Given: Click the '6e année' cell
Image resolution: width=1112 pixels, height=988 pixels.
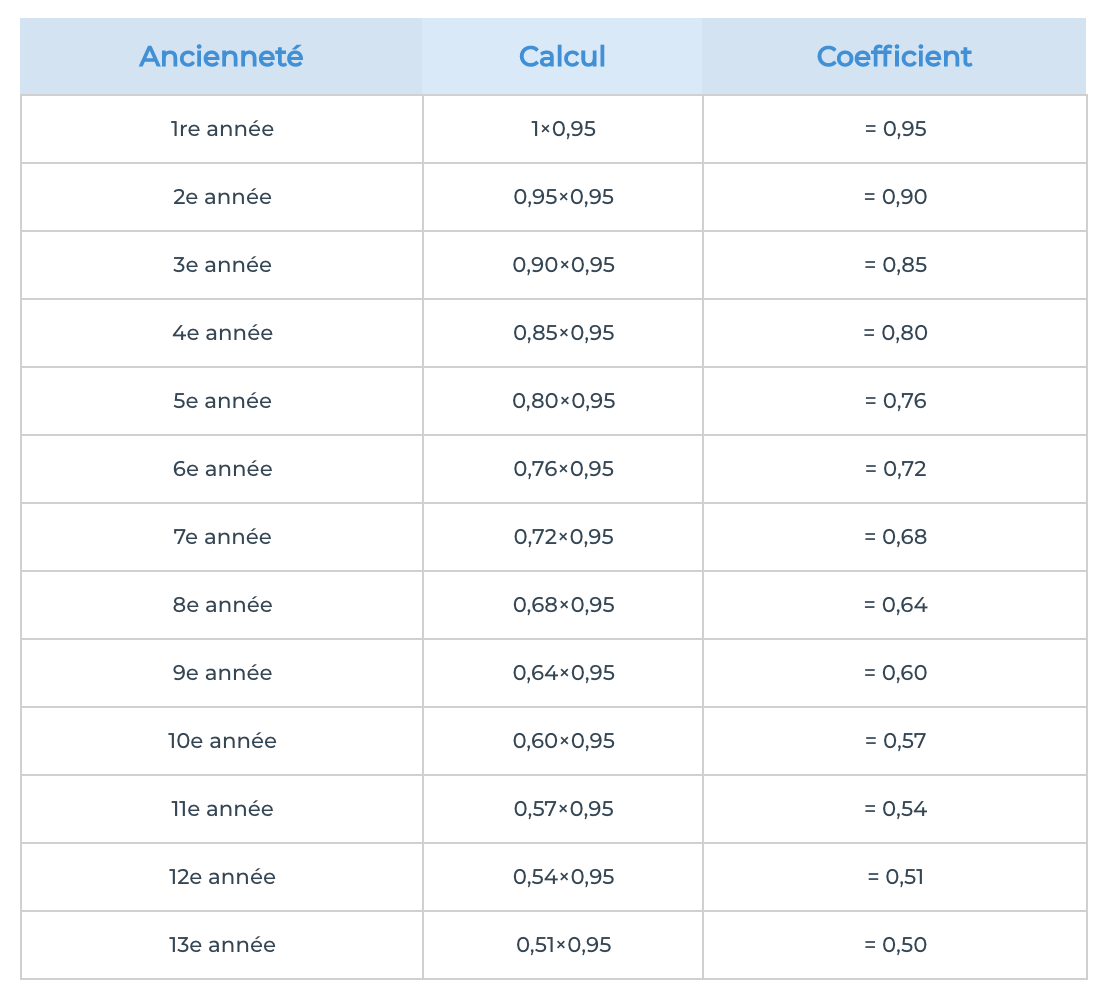Looking at the screenshot, I should point(222,469).
